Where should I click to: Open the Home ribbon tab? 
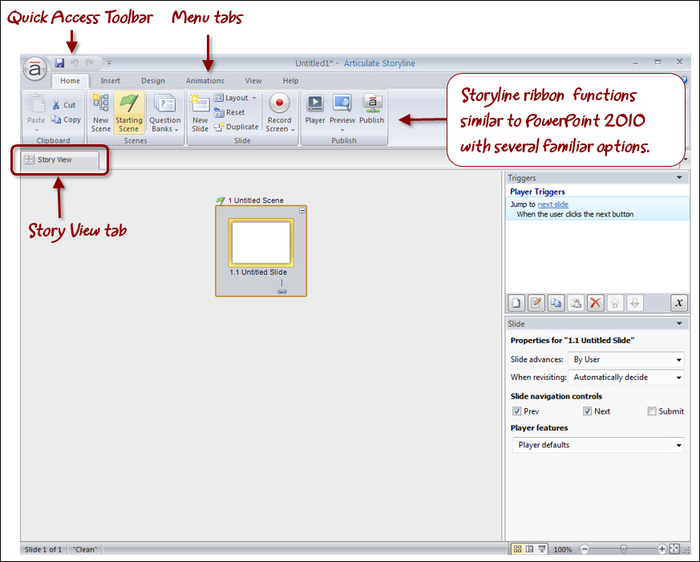tap(70, 81)
